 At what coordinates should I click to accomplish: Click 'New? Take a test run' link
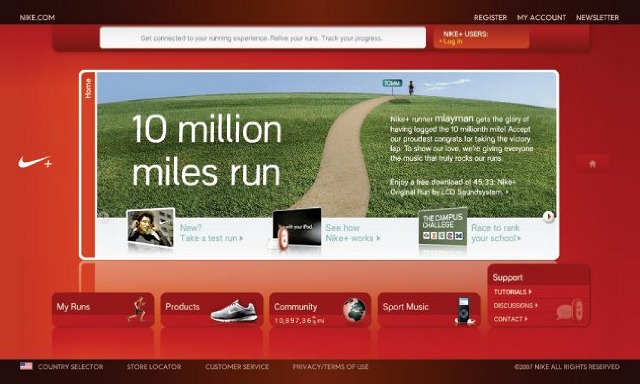point(211,233)
